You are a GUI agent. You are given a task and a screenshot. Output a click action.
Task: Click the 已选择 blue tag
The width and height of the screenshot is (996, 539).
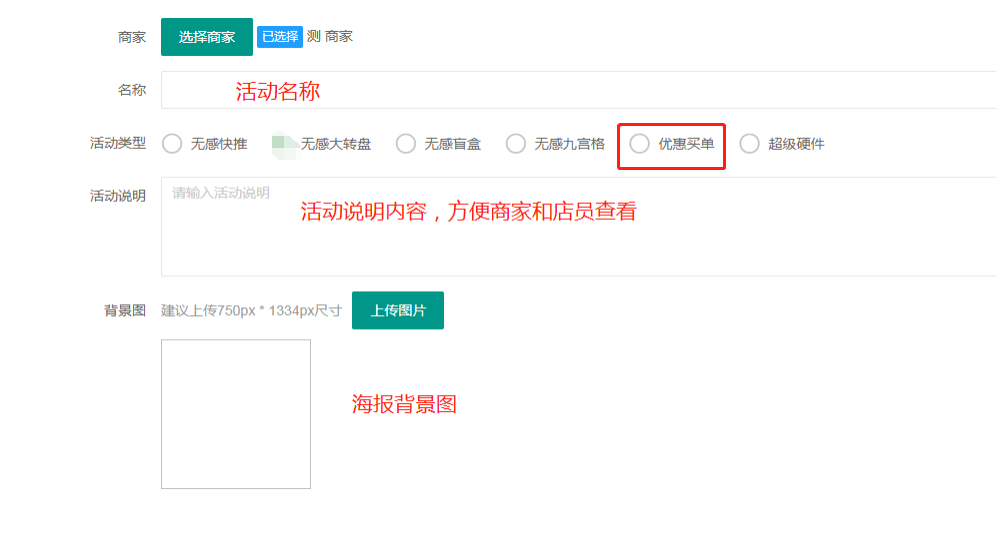pos(279,37)
